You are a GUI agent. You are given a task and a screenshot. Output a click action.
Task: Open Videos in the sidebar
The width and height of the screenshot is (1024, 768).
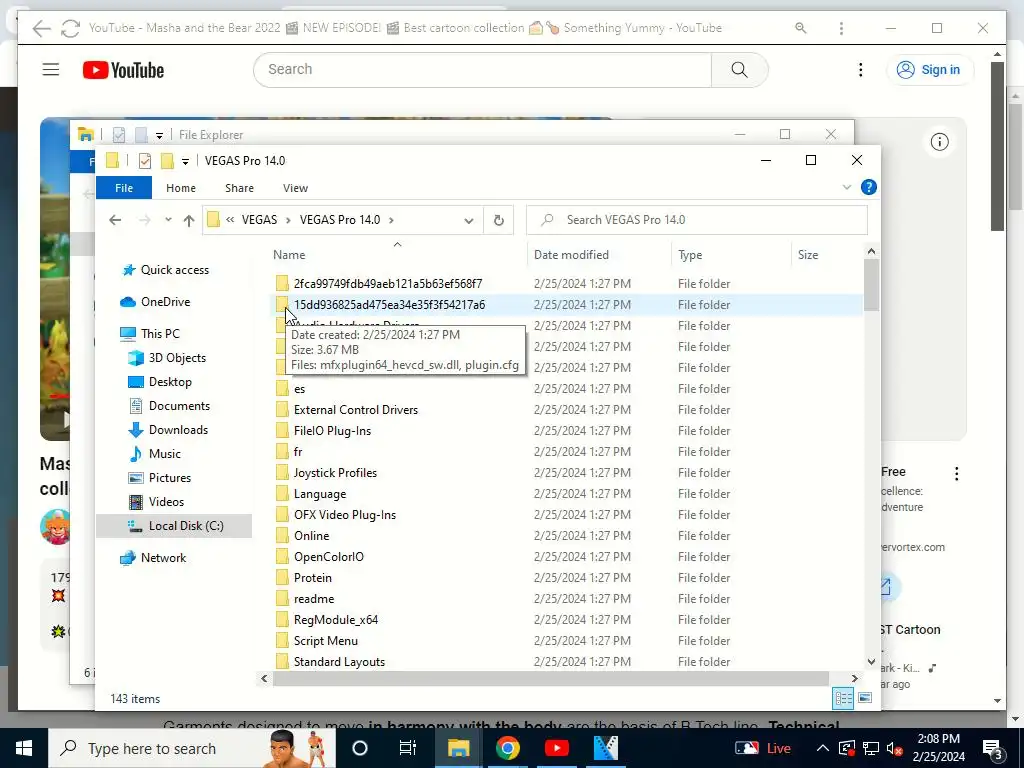[x=156, y=502]
